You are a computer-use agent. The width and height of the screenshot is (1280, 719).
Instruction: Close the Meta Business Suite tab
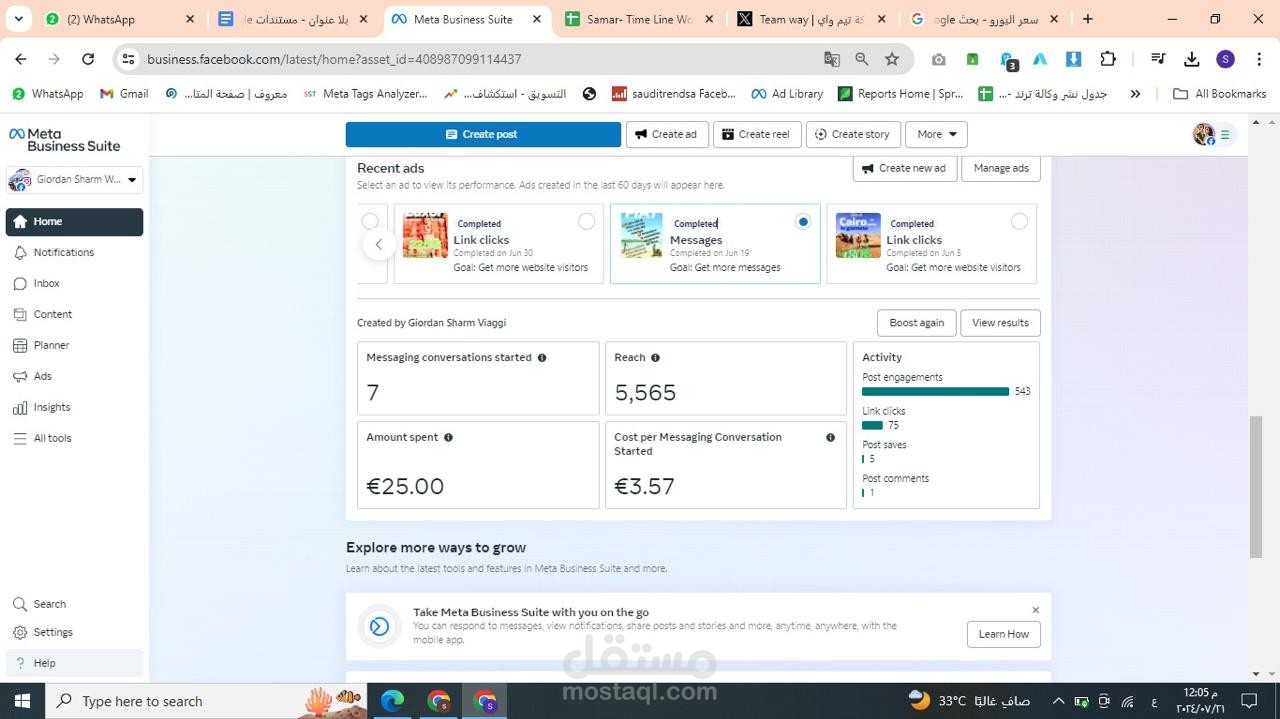coord(538,19)
